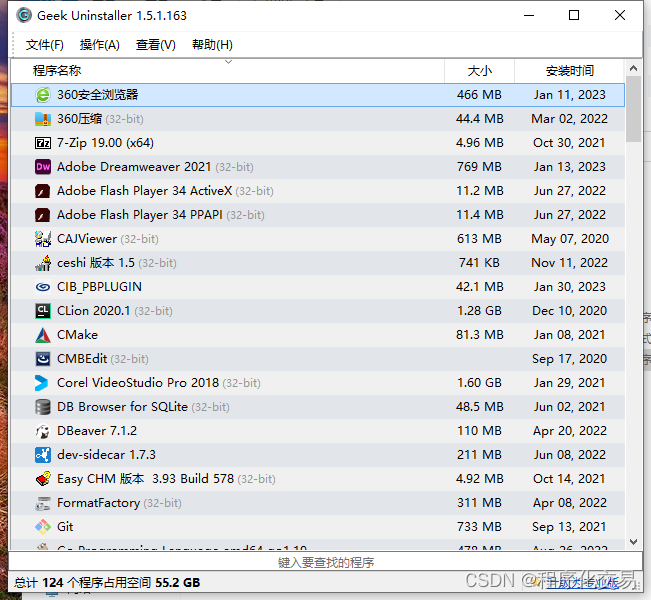Screen dimensions: 651x600
Task: Click the Jan 30, 2023 install date
Action: tap(570, 287)
